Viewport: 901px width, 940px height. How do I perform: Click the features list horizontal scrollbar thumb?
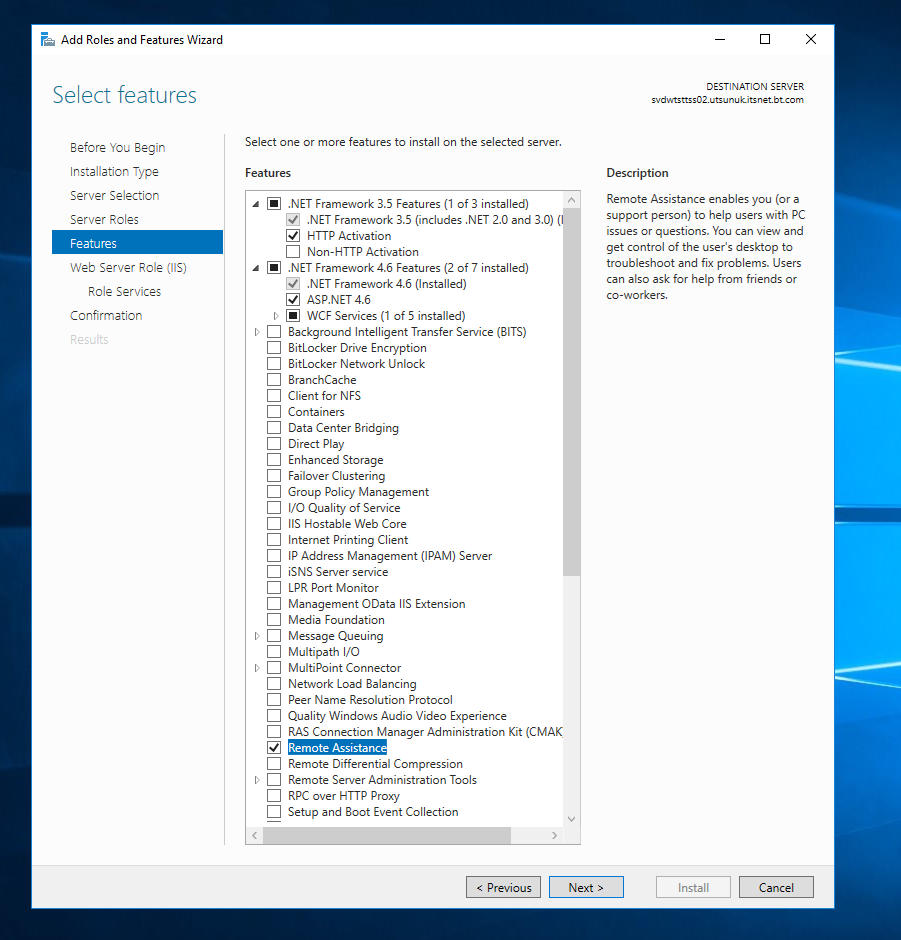pos(387,835)
